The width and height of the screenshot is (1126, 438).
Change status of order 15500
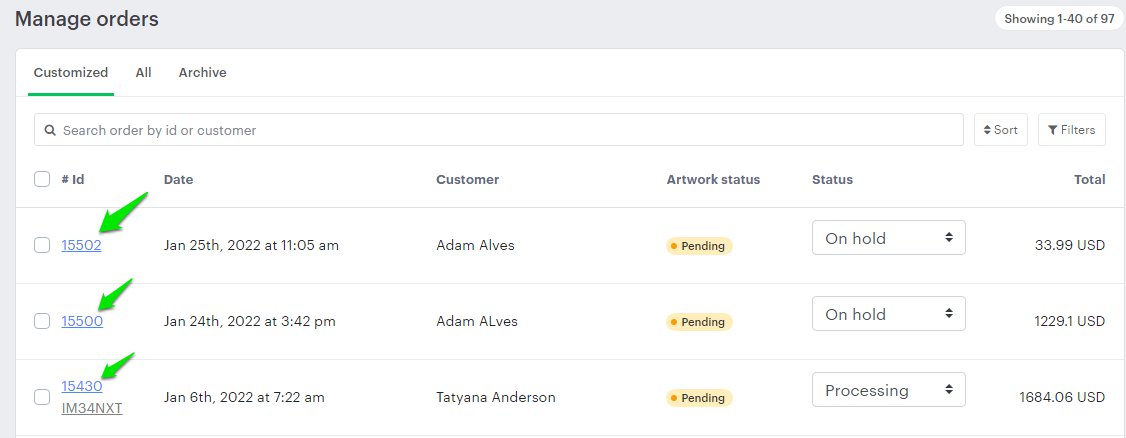pos(888,314)
